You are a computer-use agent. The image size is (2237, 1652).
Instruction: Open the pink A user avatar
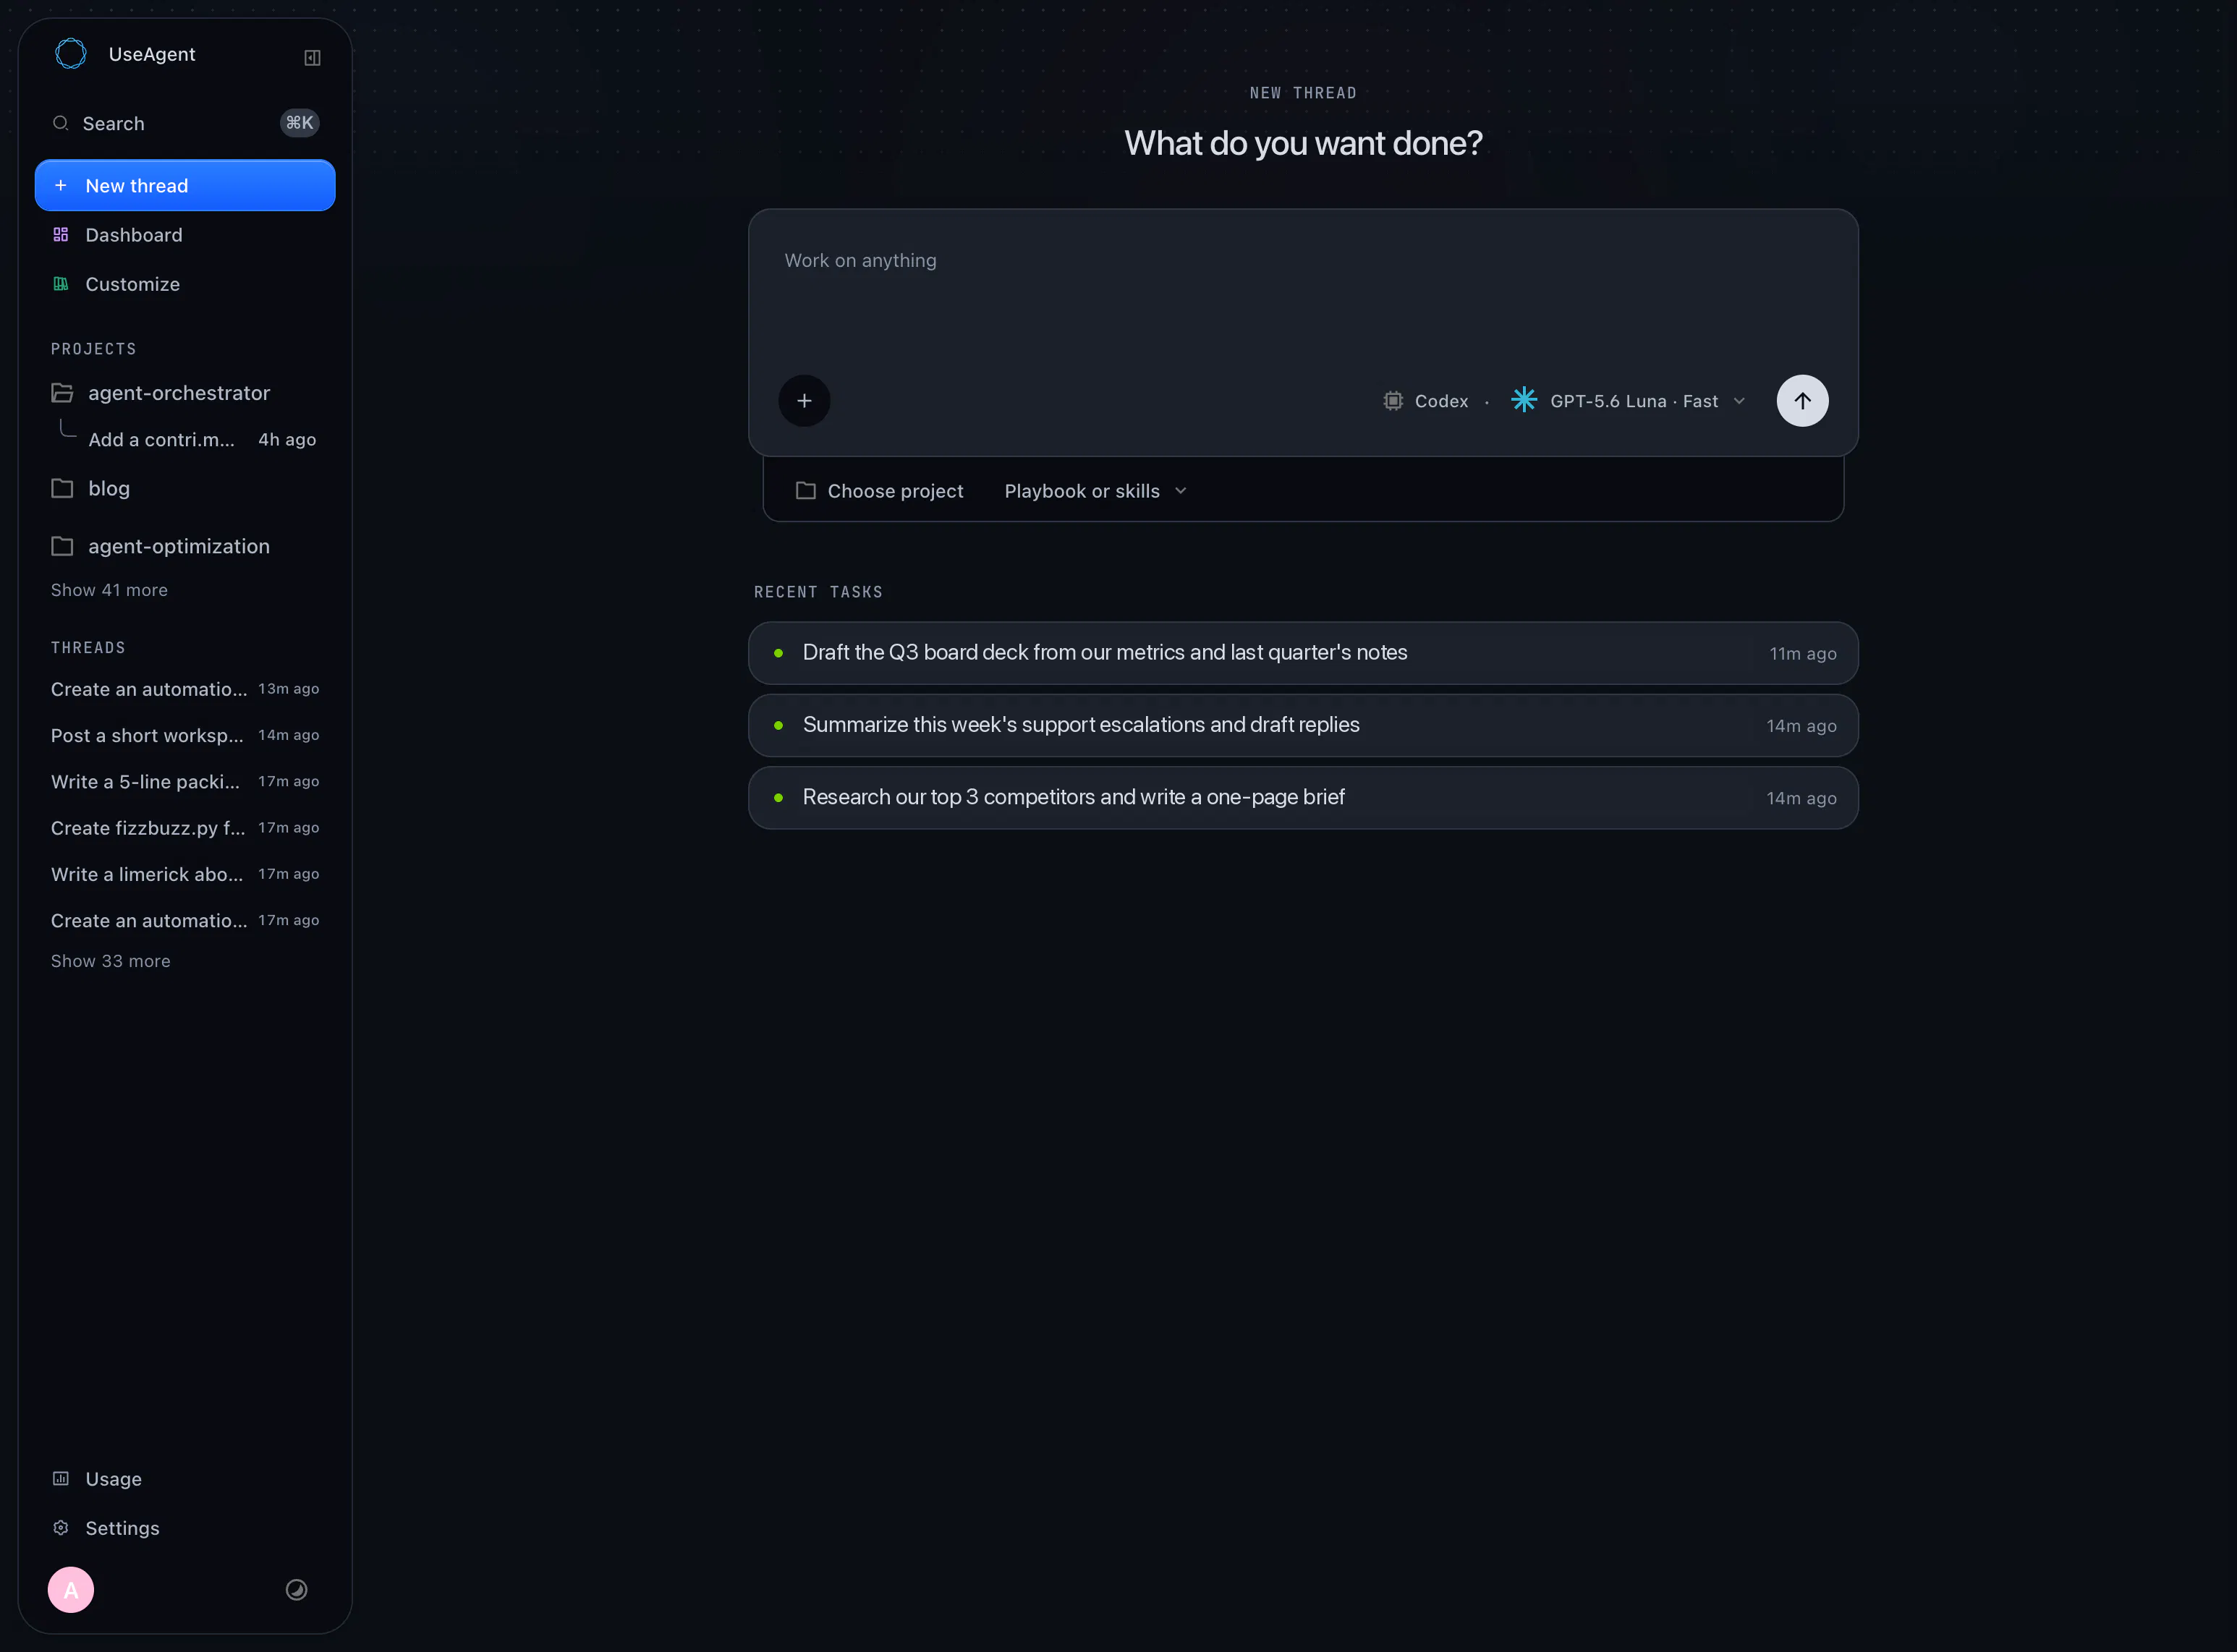tap(71, 1590)
